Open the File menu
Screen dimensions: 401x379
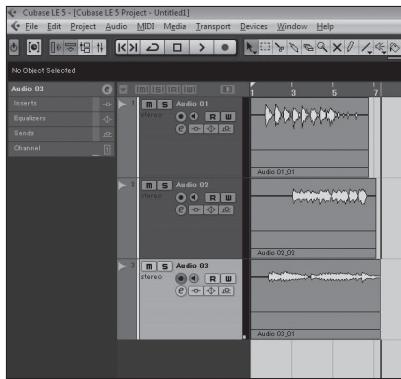point(32,26)
